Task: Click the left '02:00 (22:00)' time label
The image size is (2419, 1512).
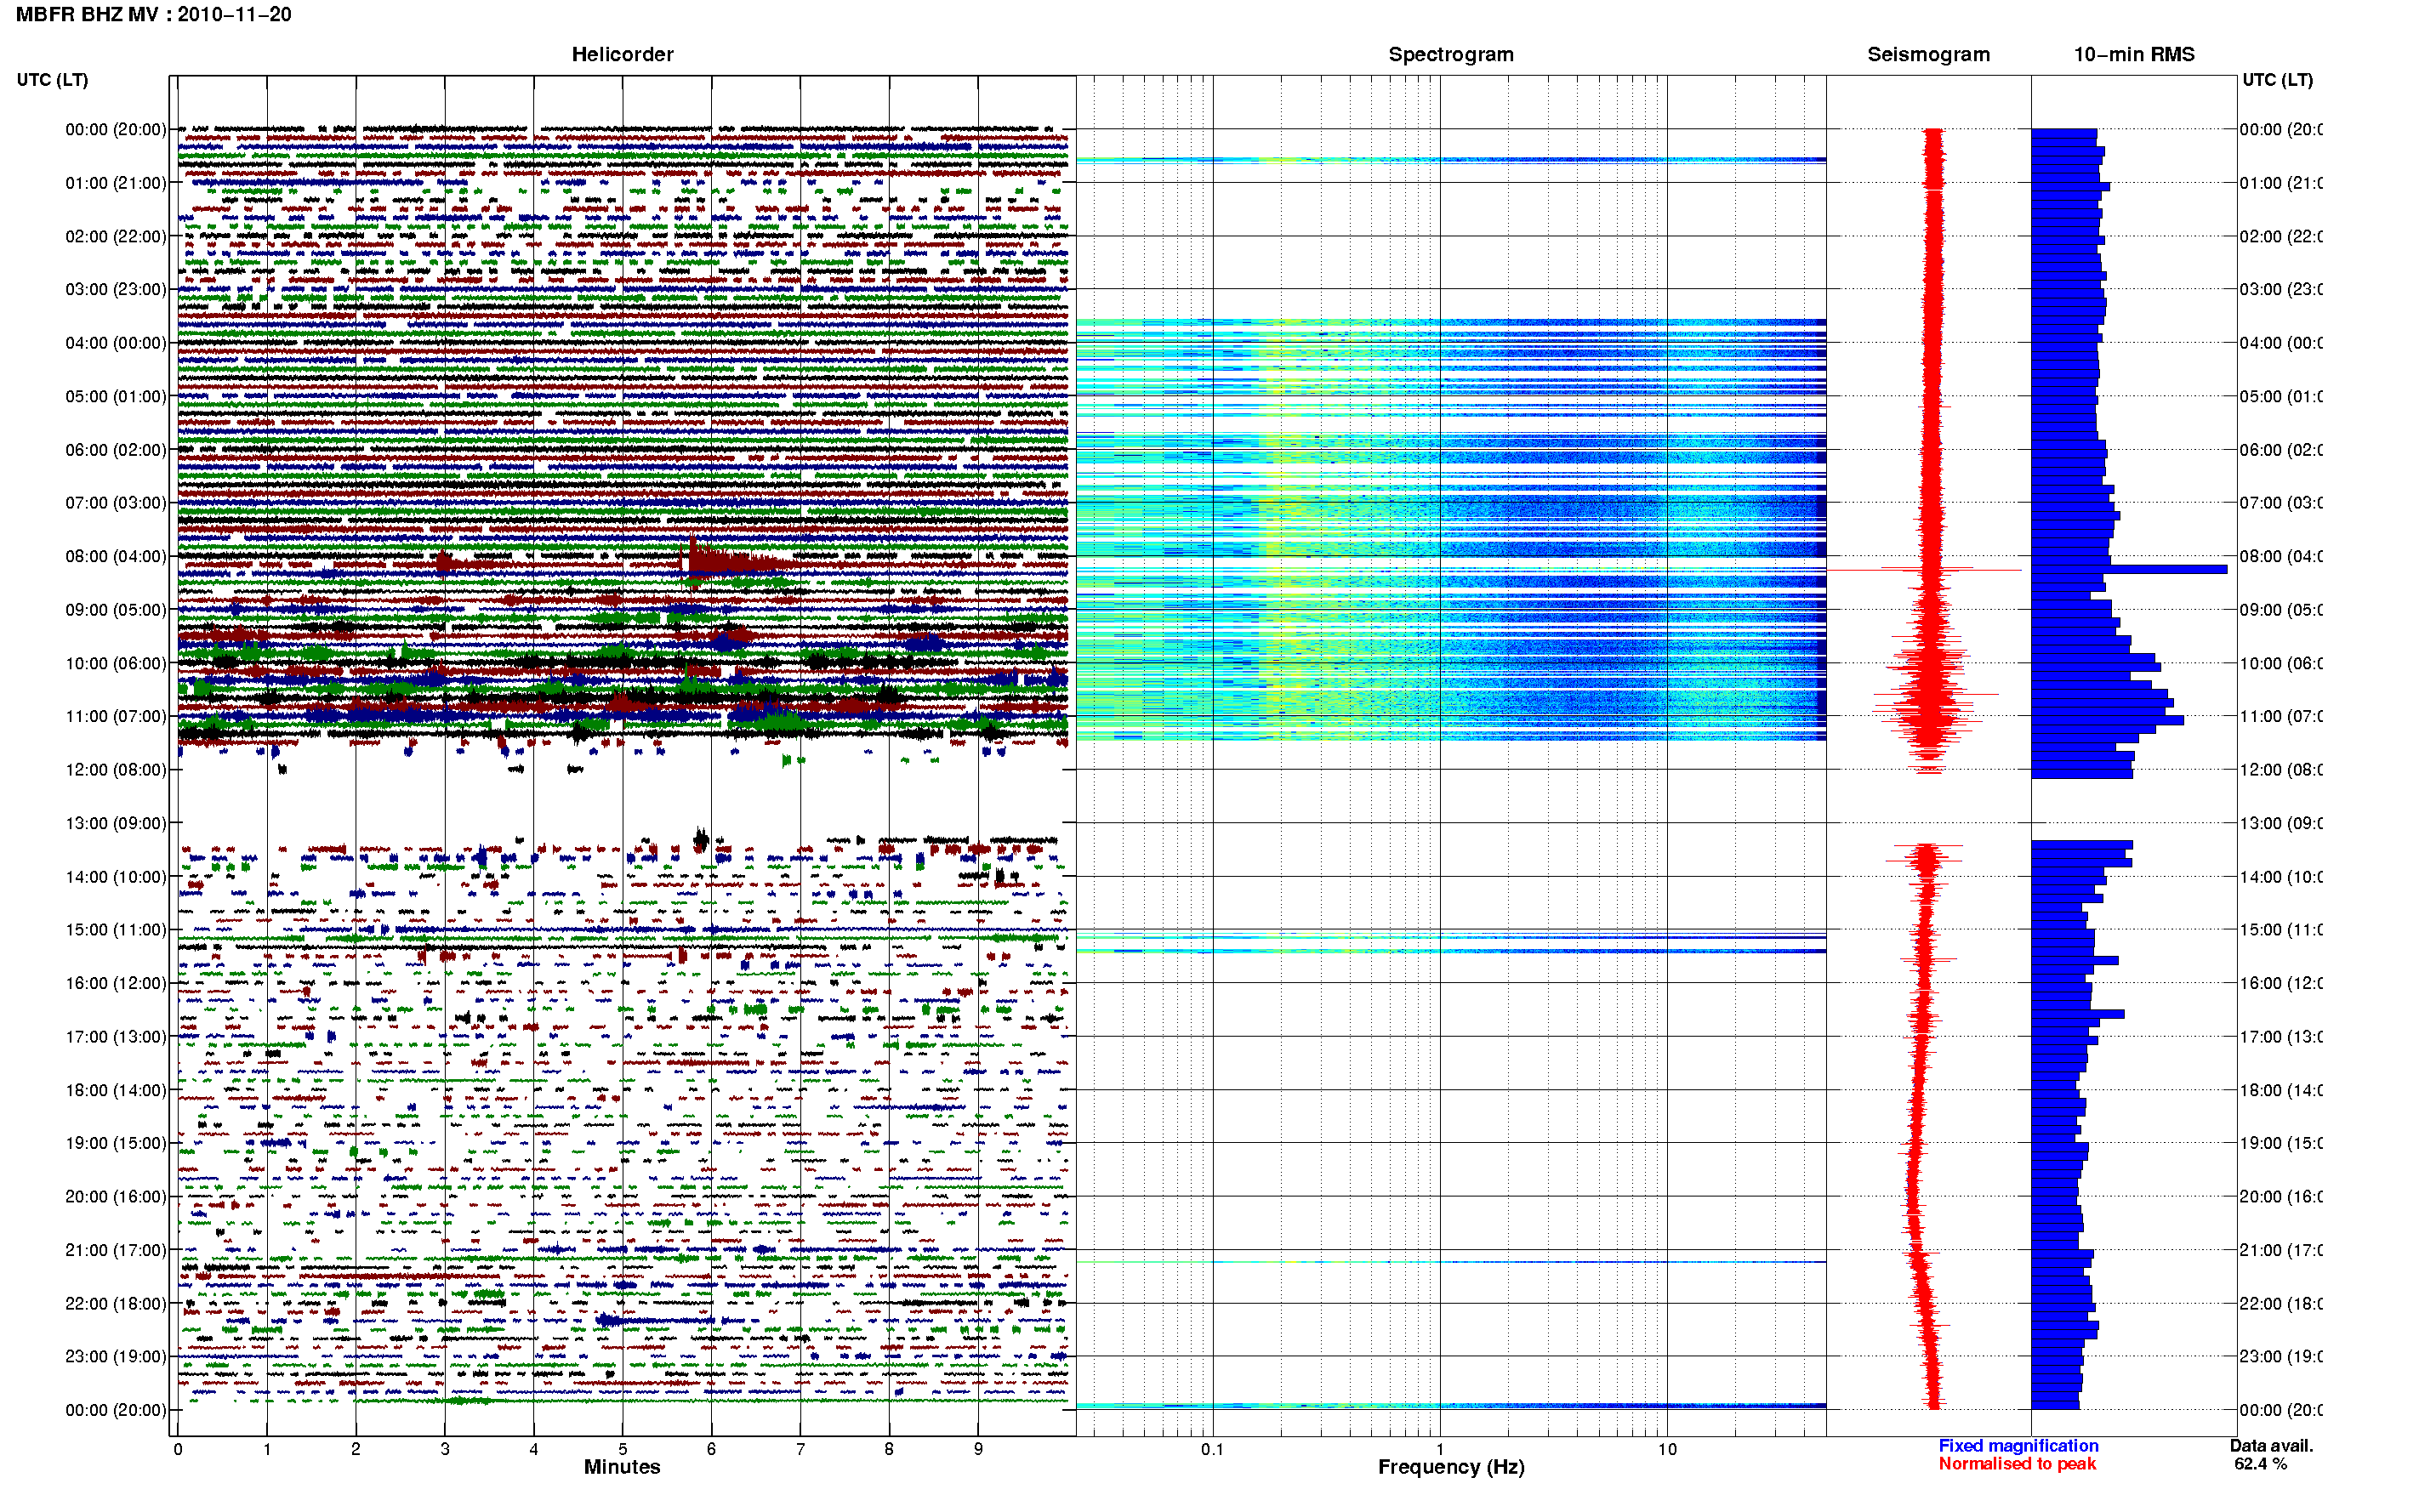Action: click(x=116, y=236)
